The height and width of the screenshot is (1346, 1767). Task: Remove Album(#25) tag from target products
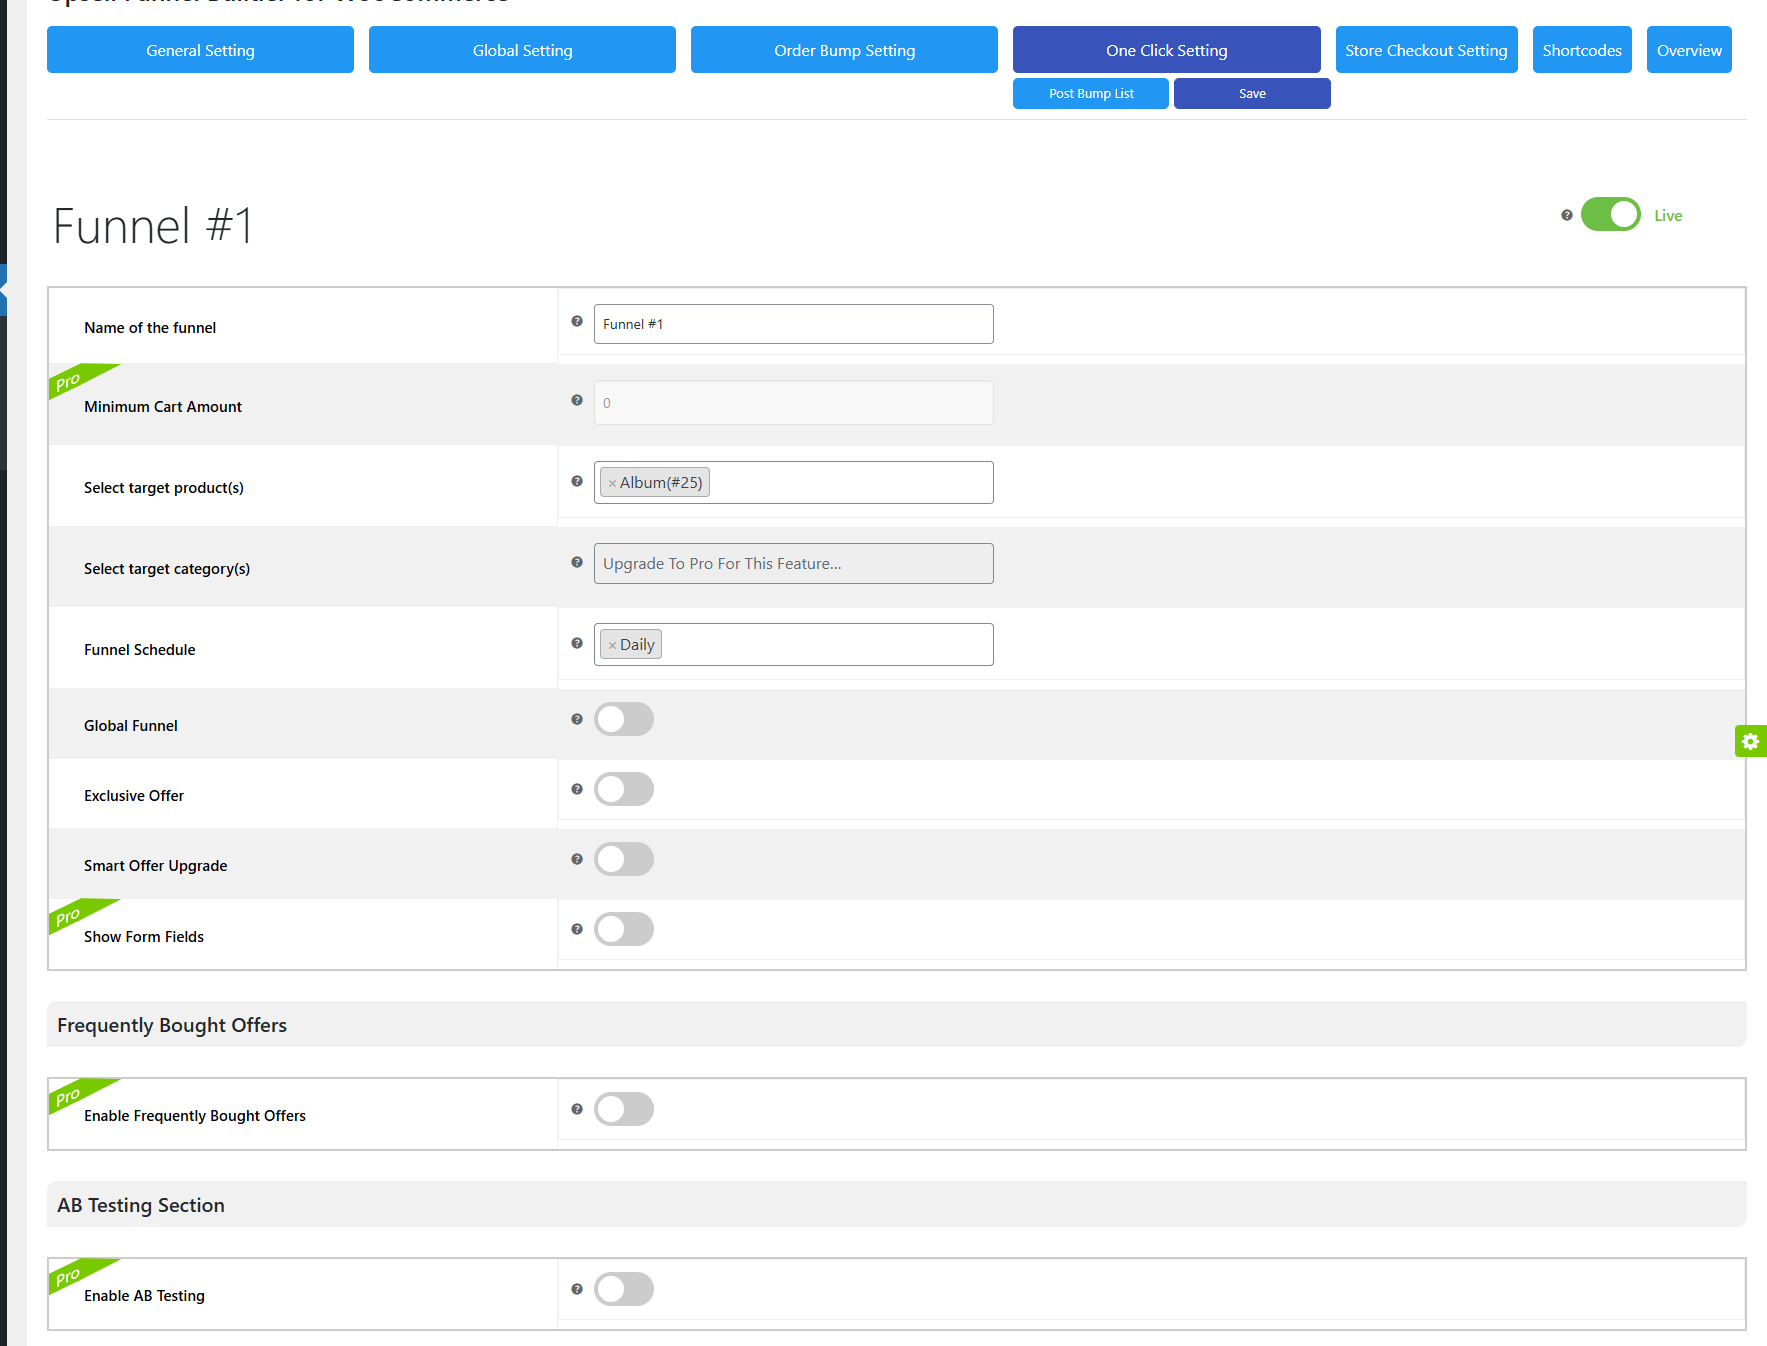[x=612, y=484]
